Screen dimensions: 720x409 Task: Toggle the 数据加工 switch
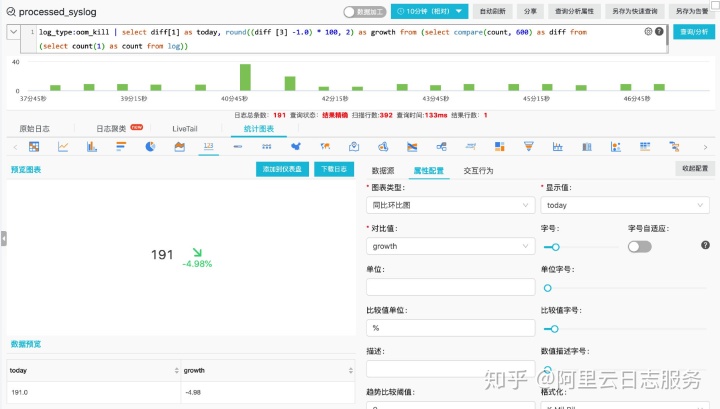[x=364, y=11]
